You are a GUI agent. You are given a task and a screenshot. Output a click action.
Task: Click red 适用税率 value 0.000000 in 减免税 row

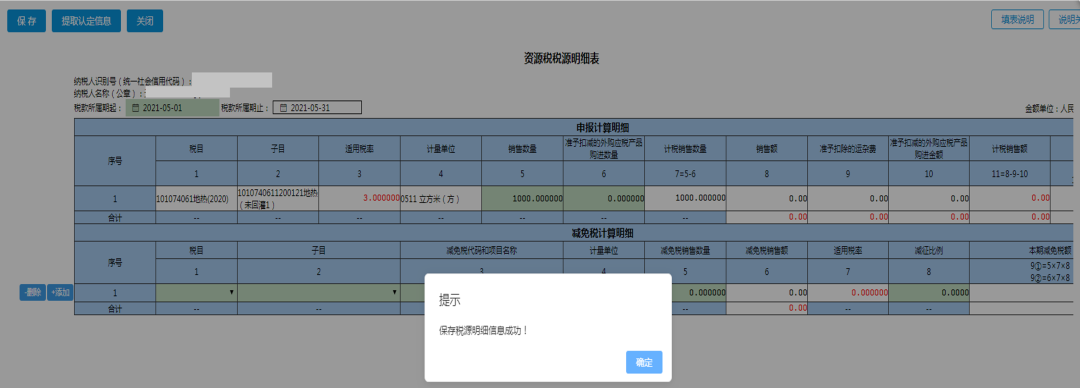click(869, 292)
